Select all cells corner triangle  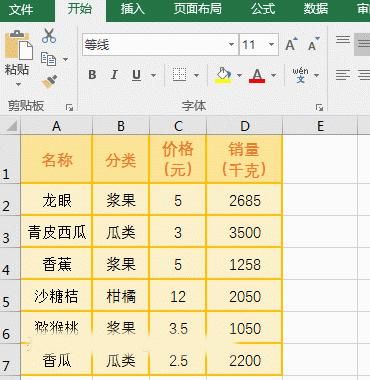[x=11, y=126]
